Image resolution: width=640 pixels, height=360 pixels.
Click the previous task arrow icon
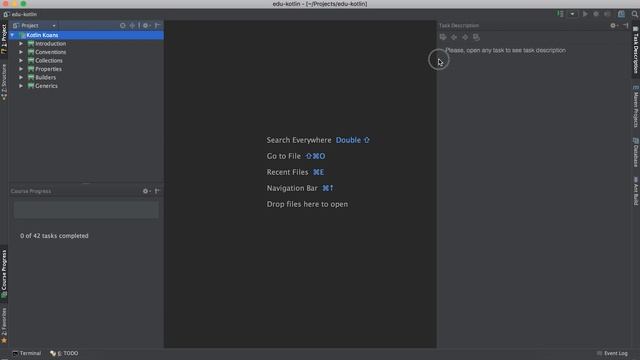coord(454,37)
